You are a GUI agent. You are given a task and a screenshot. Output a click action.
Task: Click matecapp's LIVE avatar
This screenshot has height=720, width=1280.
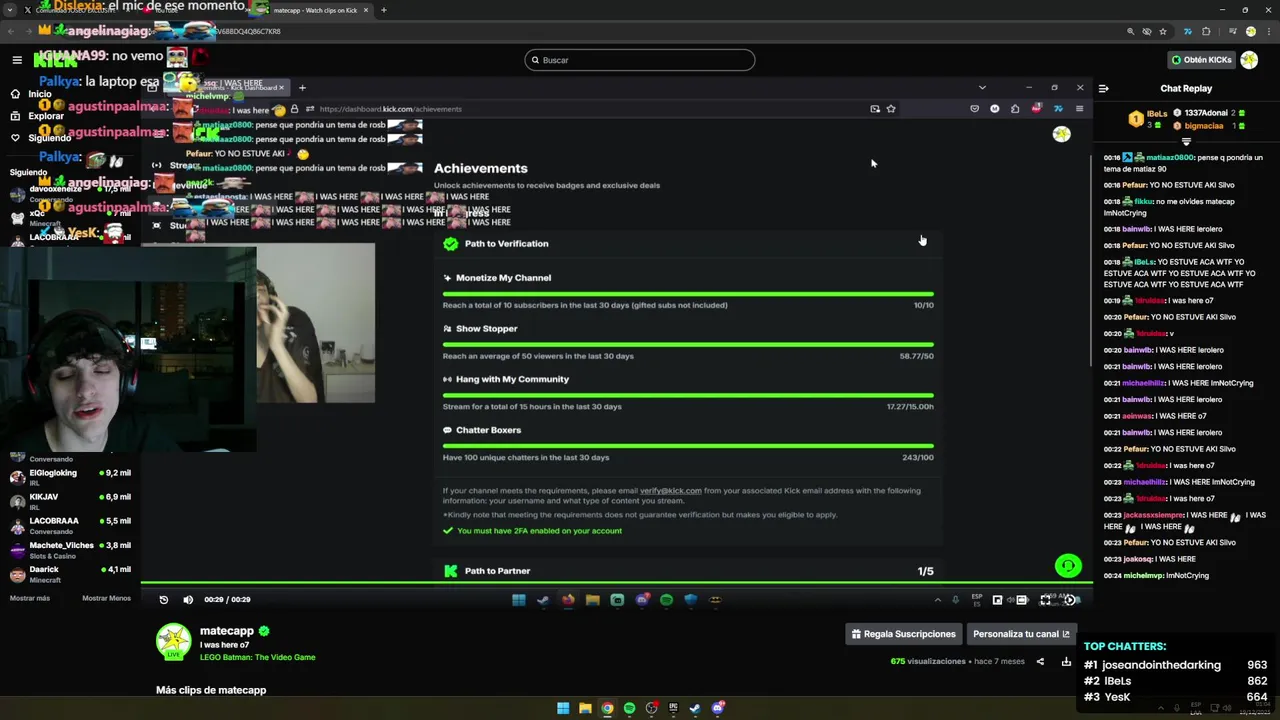[x=174, y=642]
